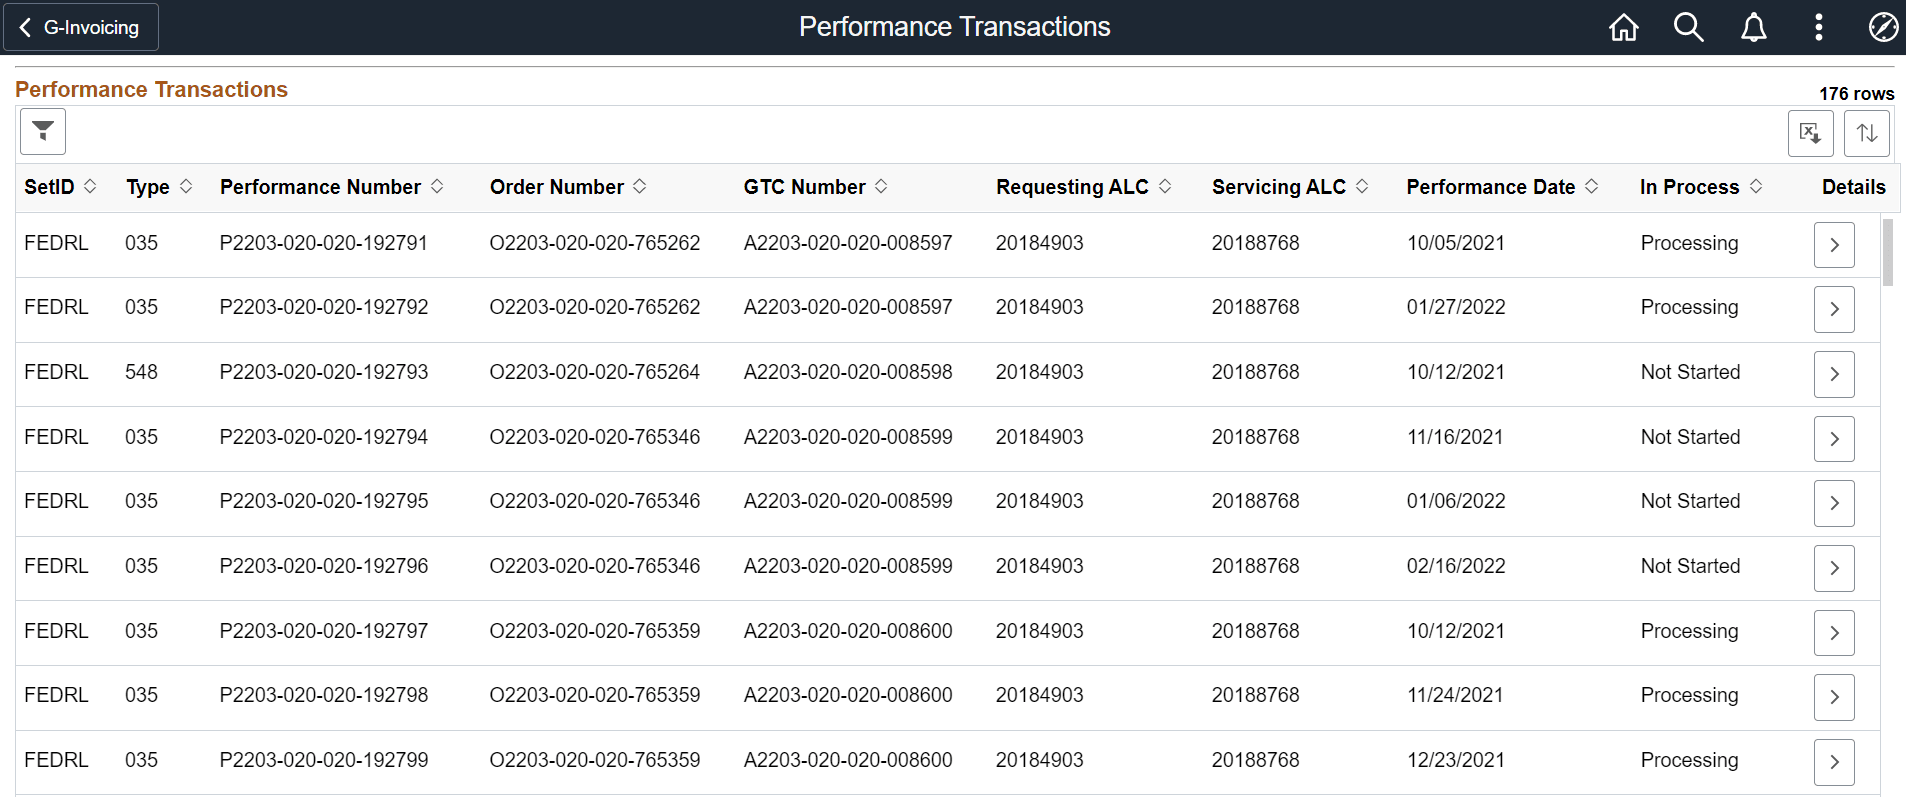Click the 176 rows count
Viewport: 1906px width, 797px height.
click(x=1856, y=93)
